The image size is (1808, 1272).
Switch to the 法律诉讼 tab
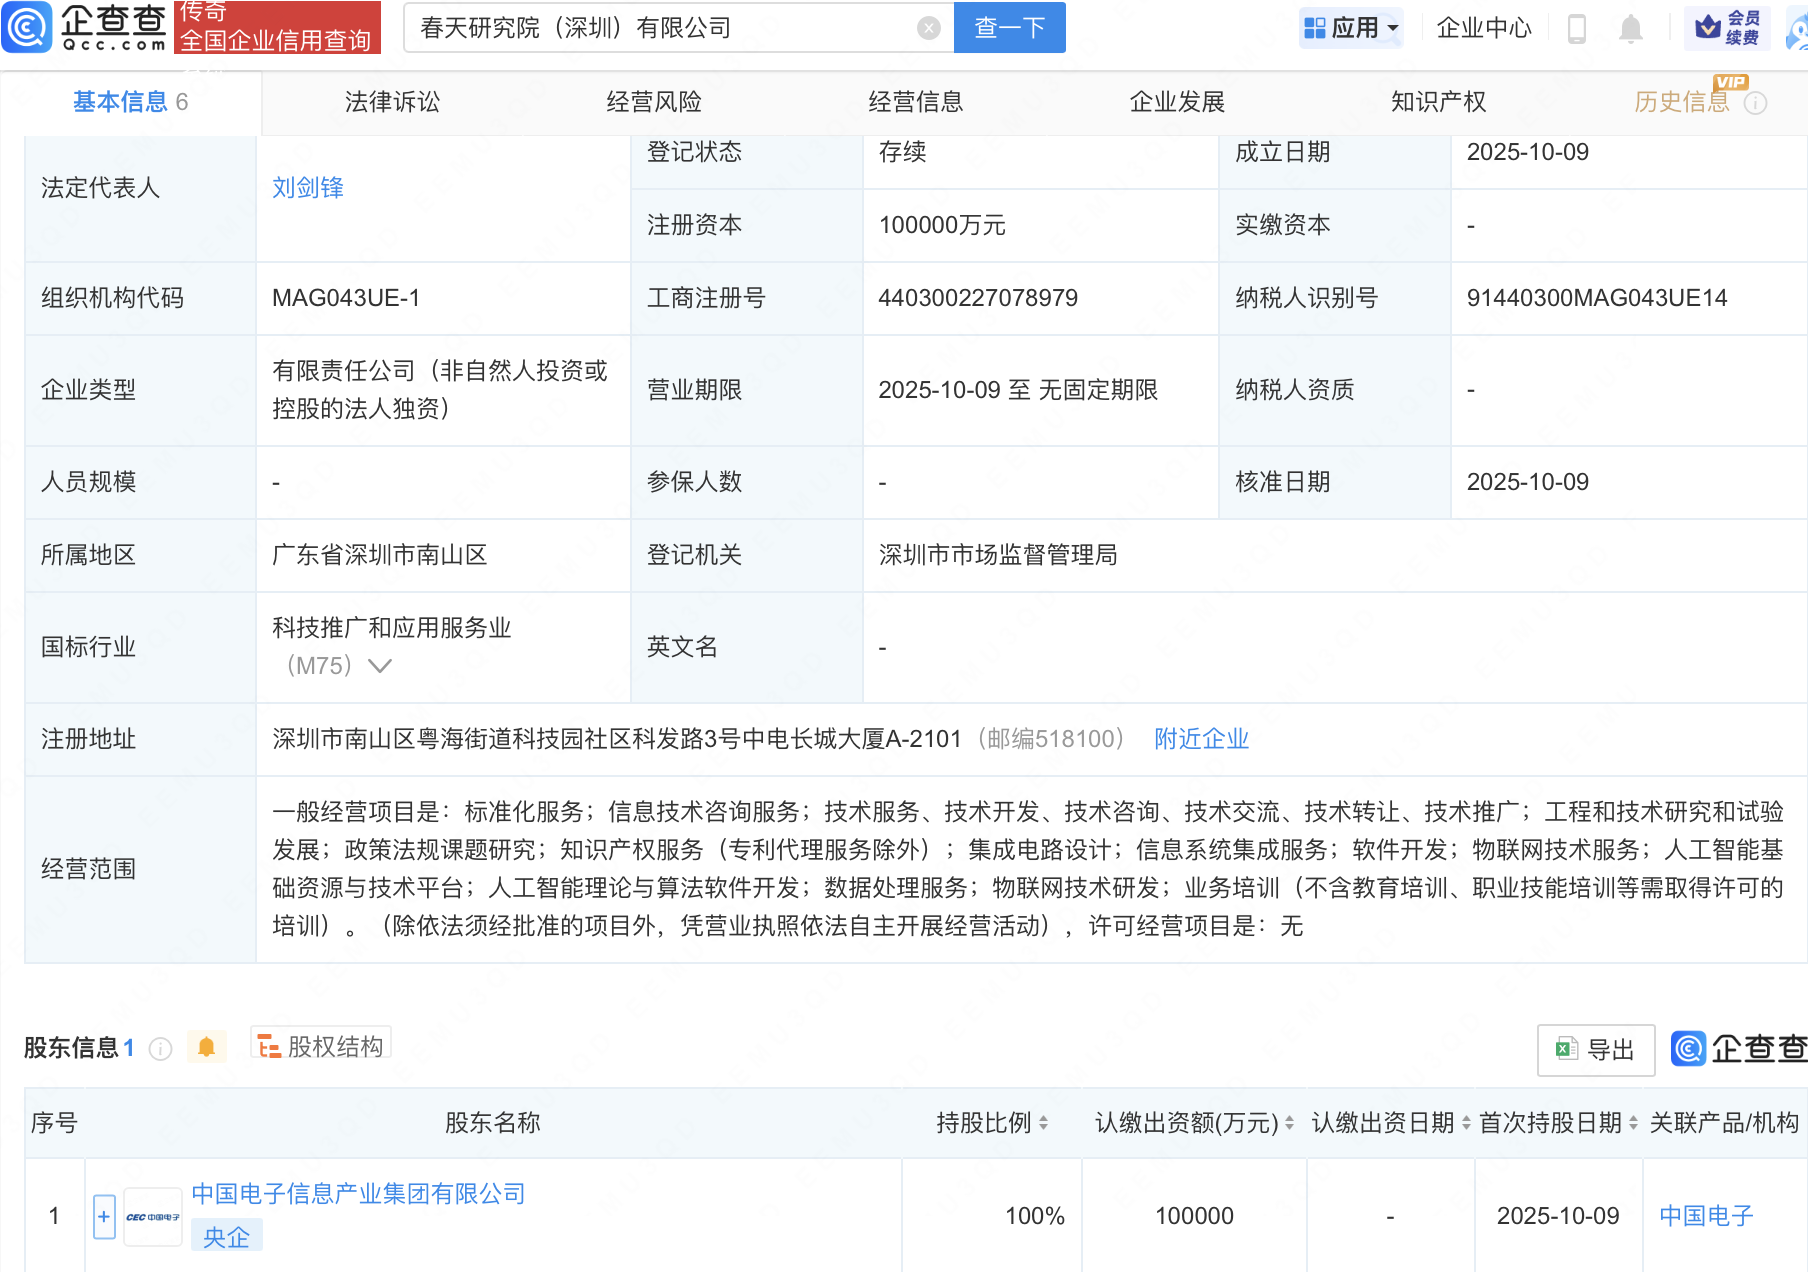392,102
